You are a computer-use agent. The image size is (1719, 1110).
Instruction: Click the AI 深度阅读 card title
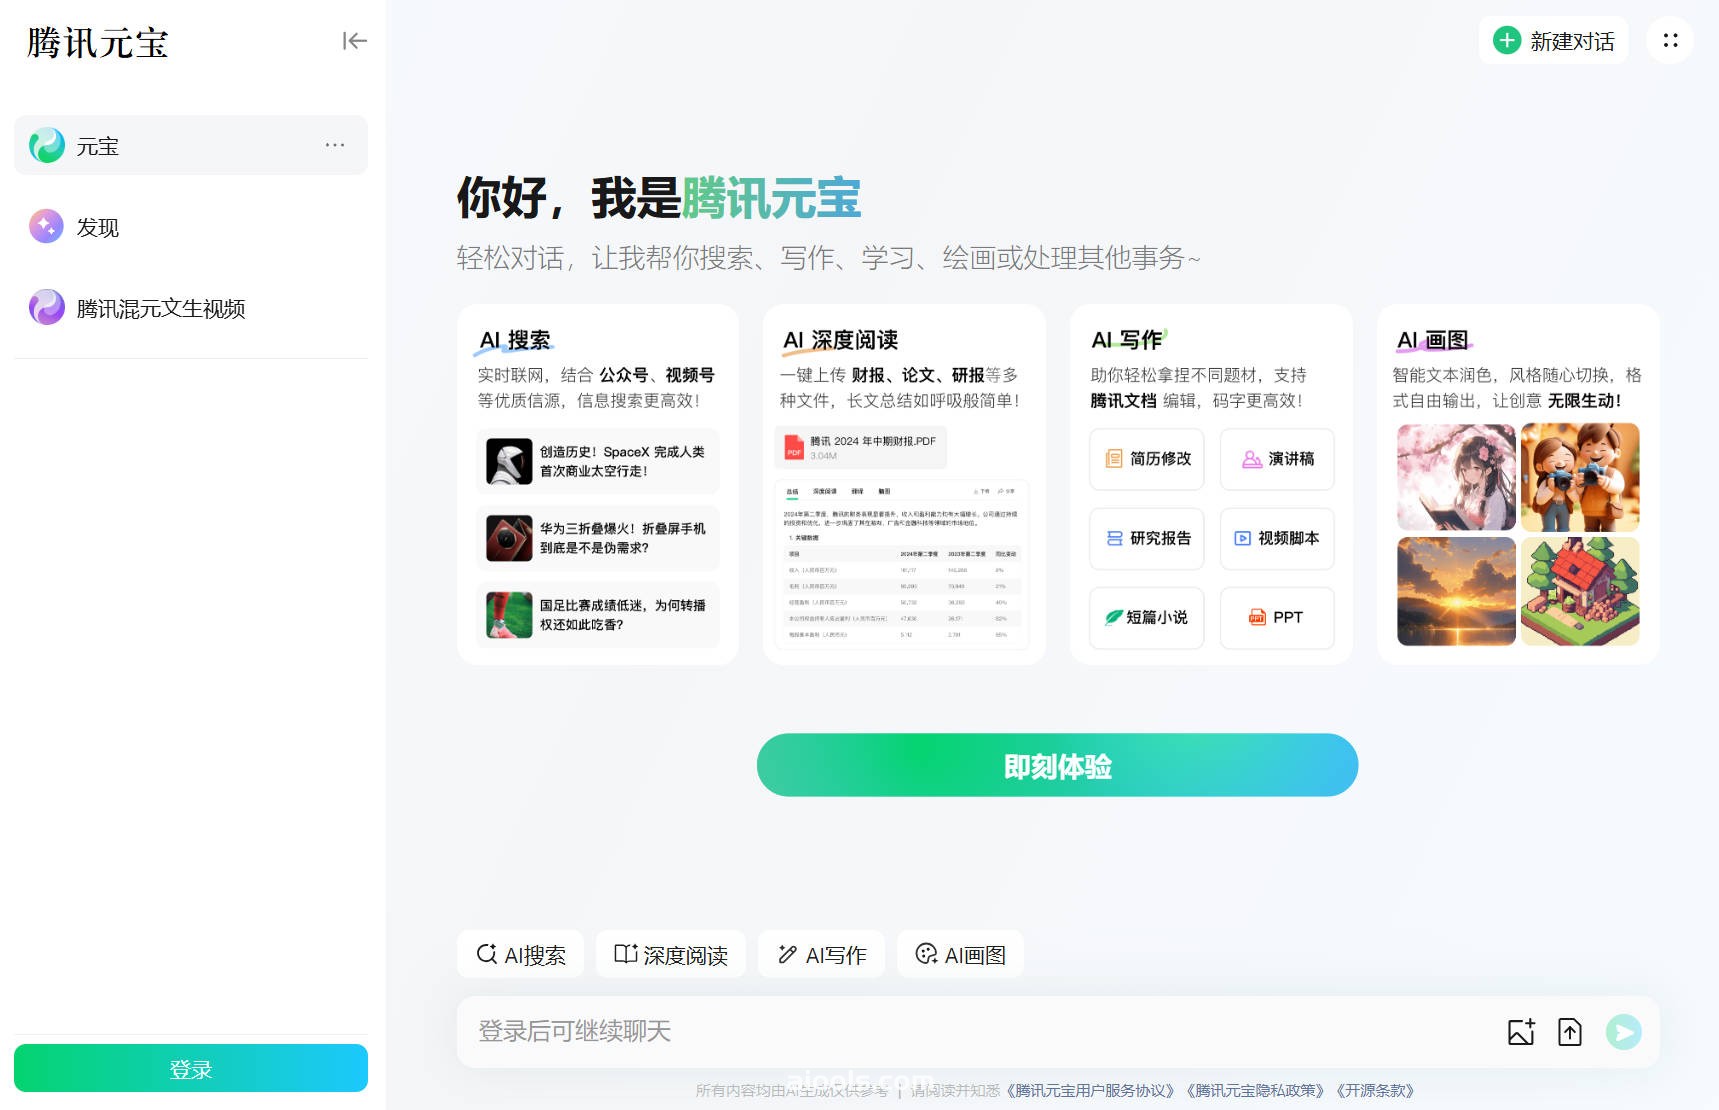pos(840,340)
